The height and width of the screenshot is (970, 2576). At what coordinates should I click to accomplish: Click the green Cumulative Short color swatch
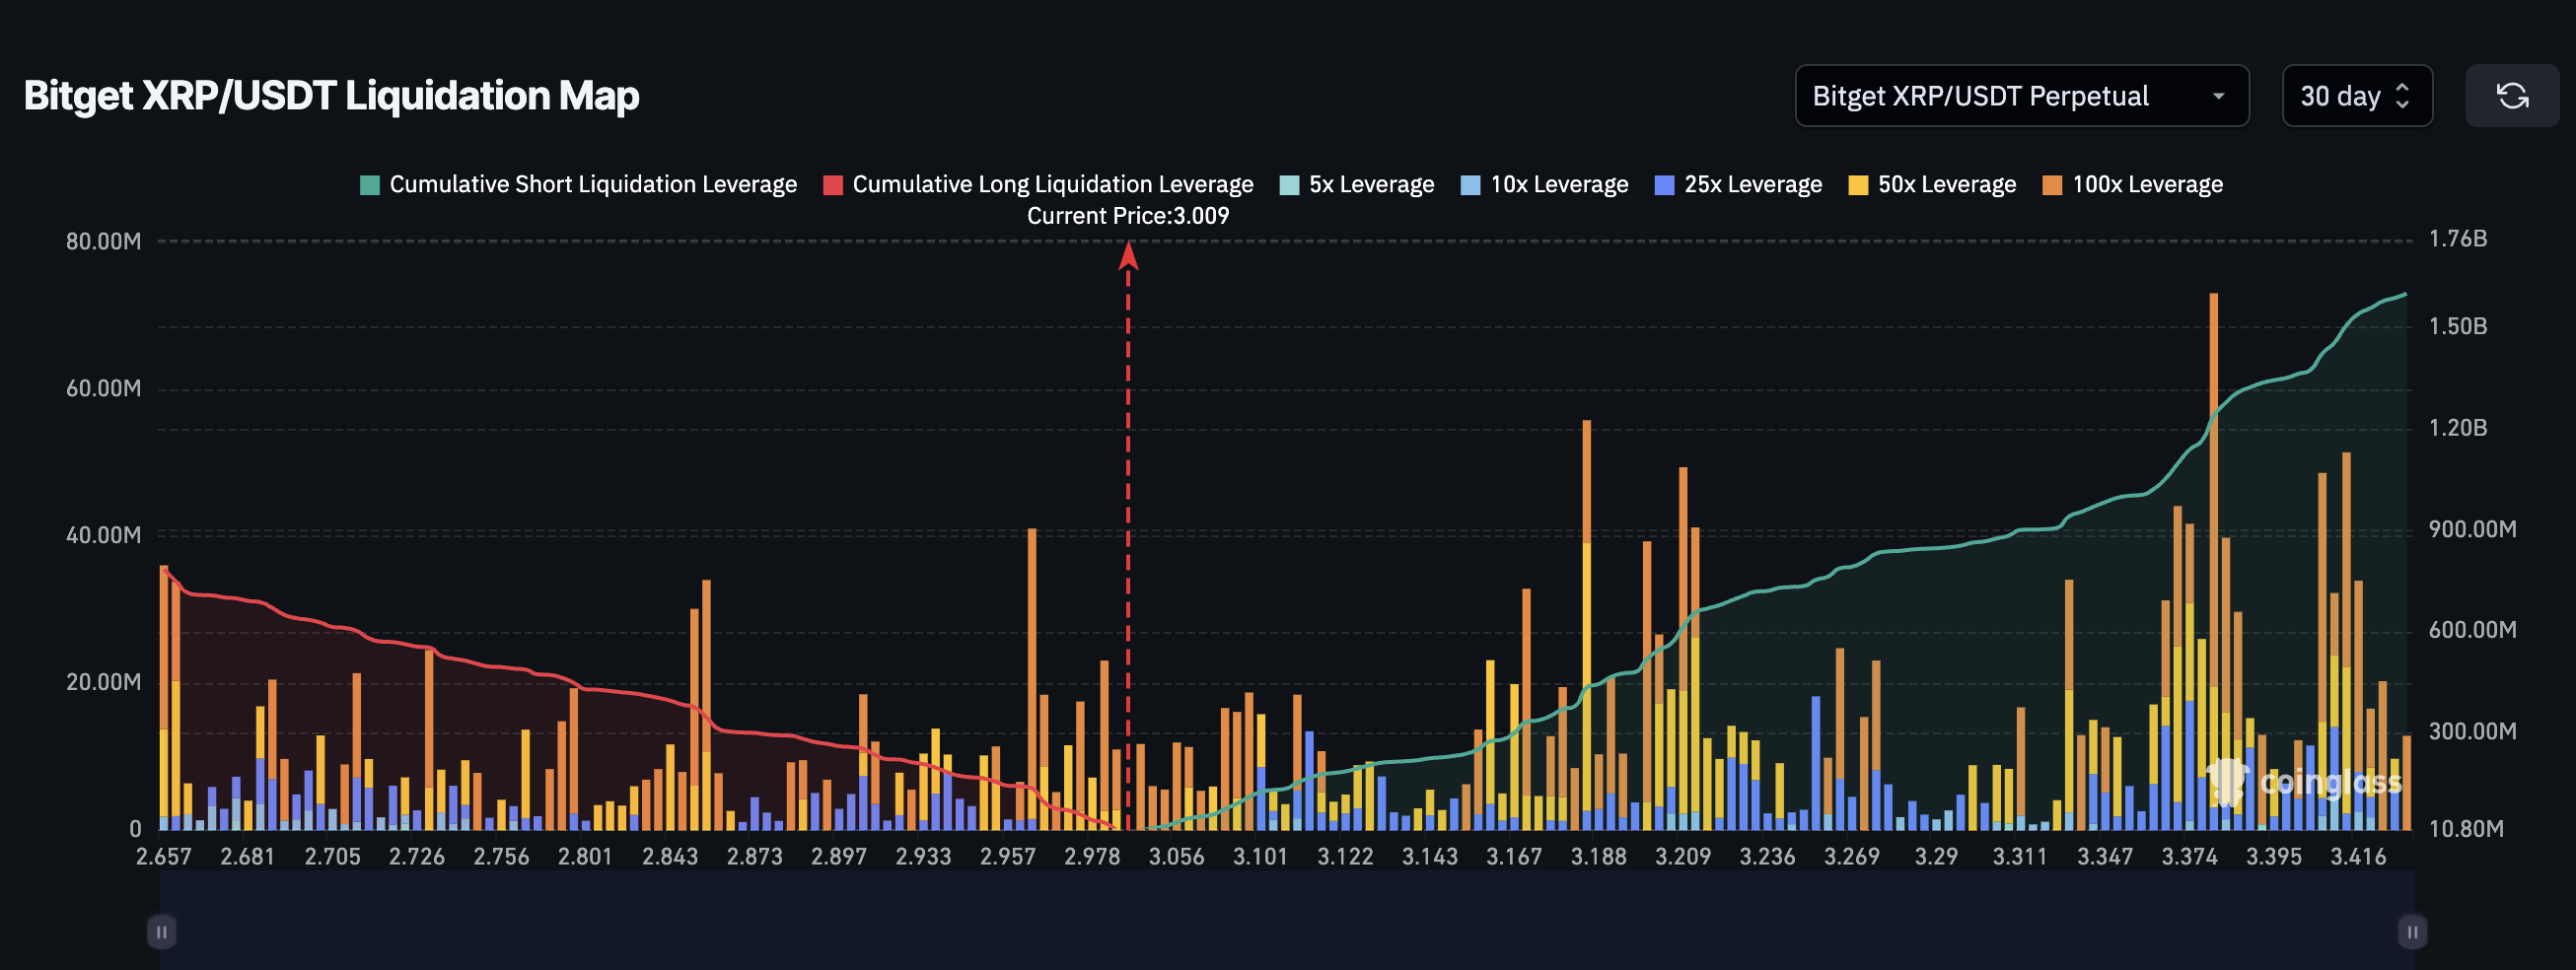point(370,185)
